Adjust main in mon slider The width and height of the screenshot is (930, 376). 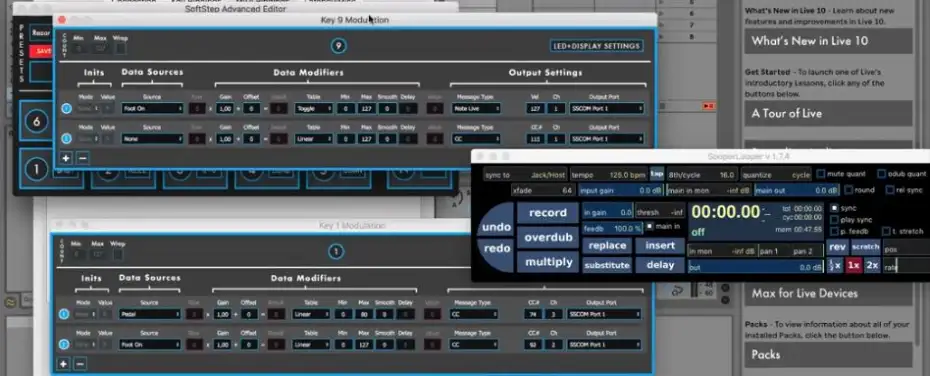(709, 191)
